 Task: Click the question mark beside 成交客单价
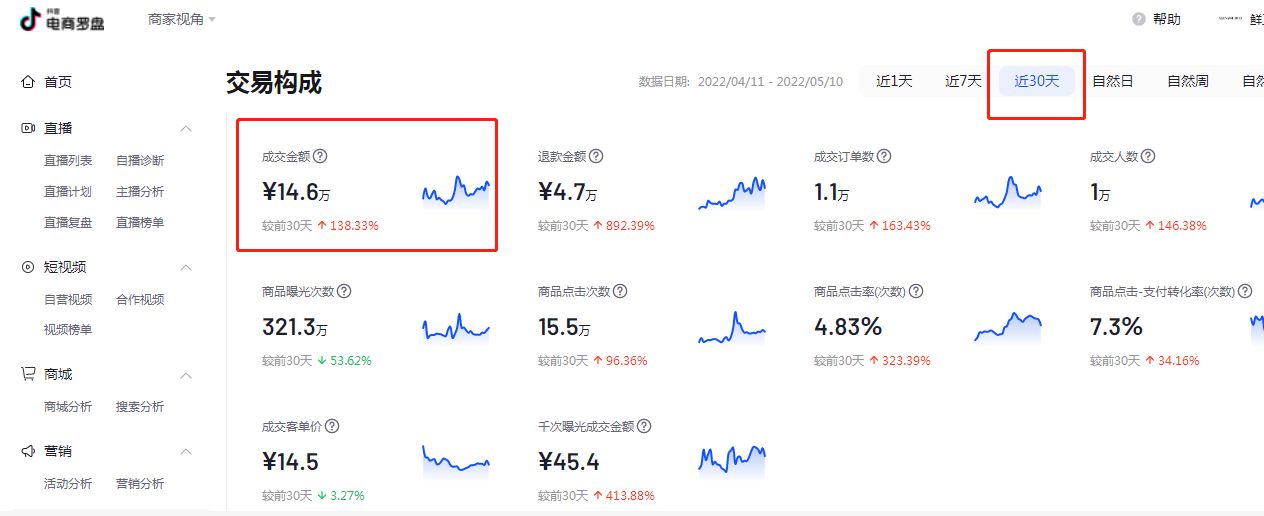tap(332, 426)
